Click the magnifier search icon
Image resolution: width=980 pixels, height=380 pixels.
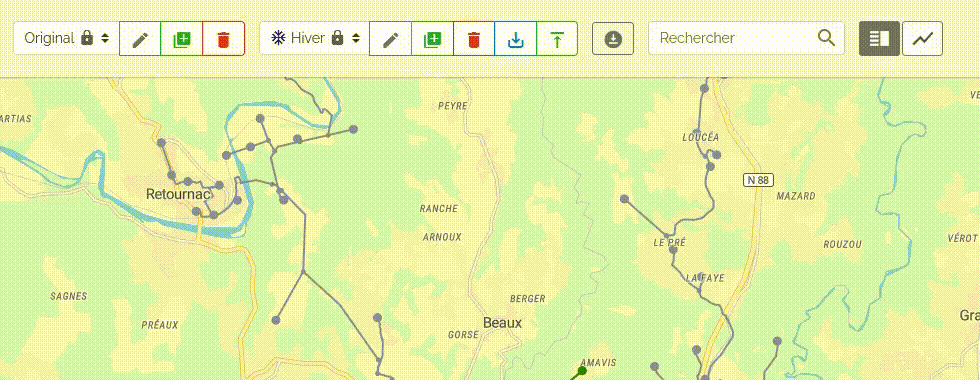[826, 38]
